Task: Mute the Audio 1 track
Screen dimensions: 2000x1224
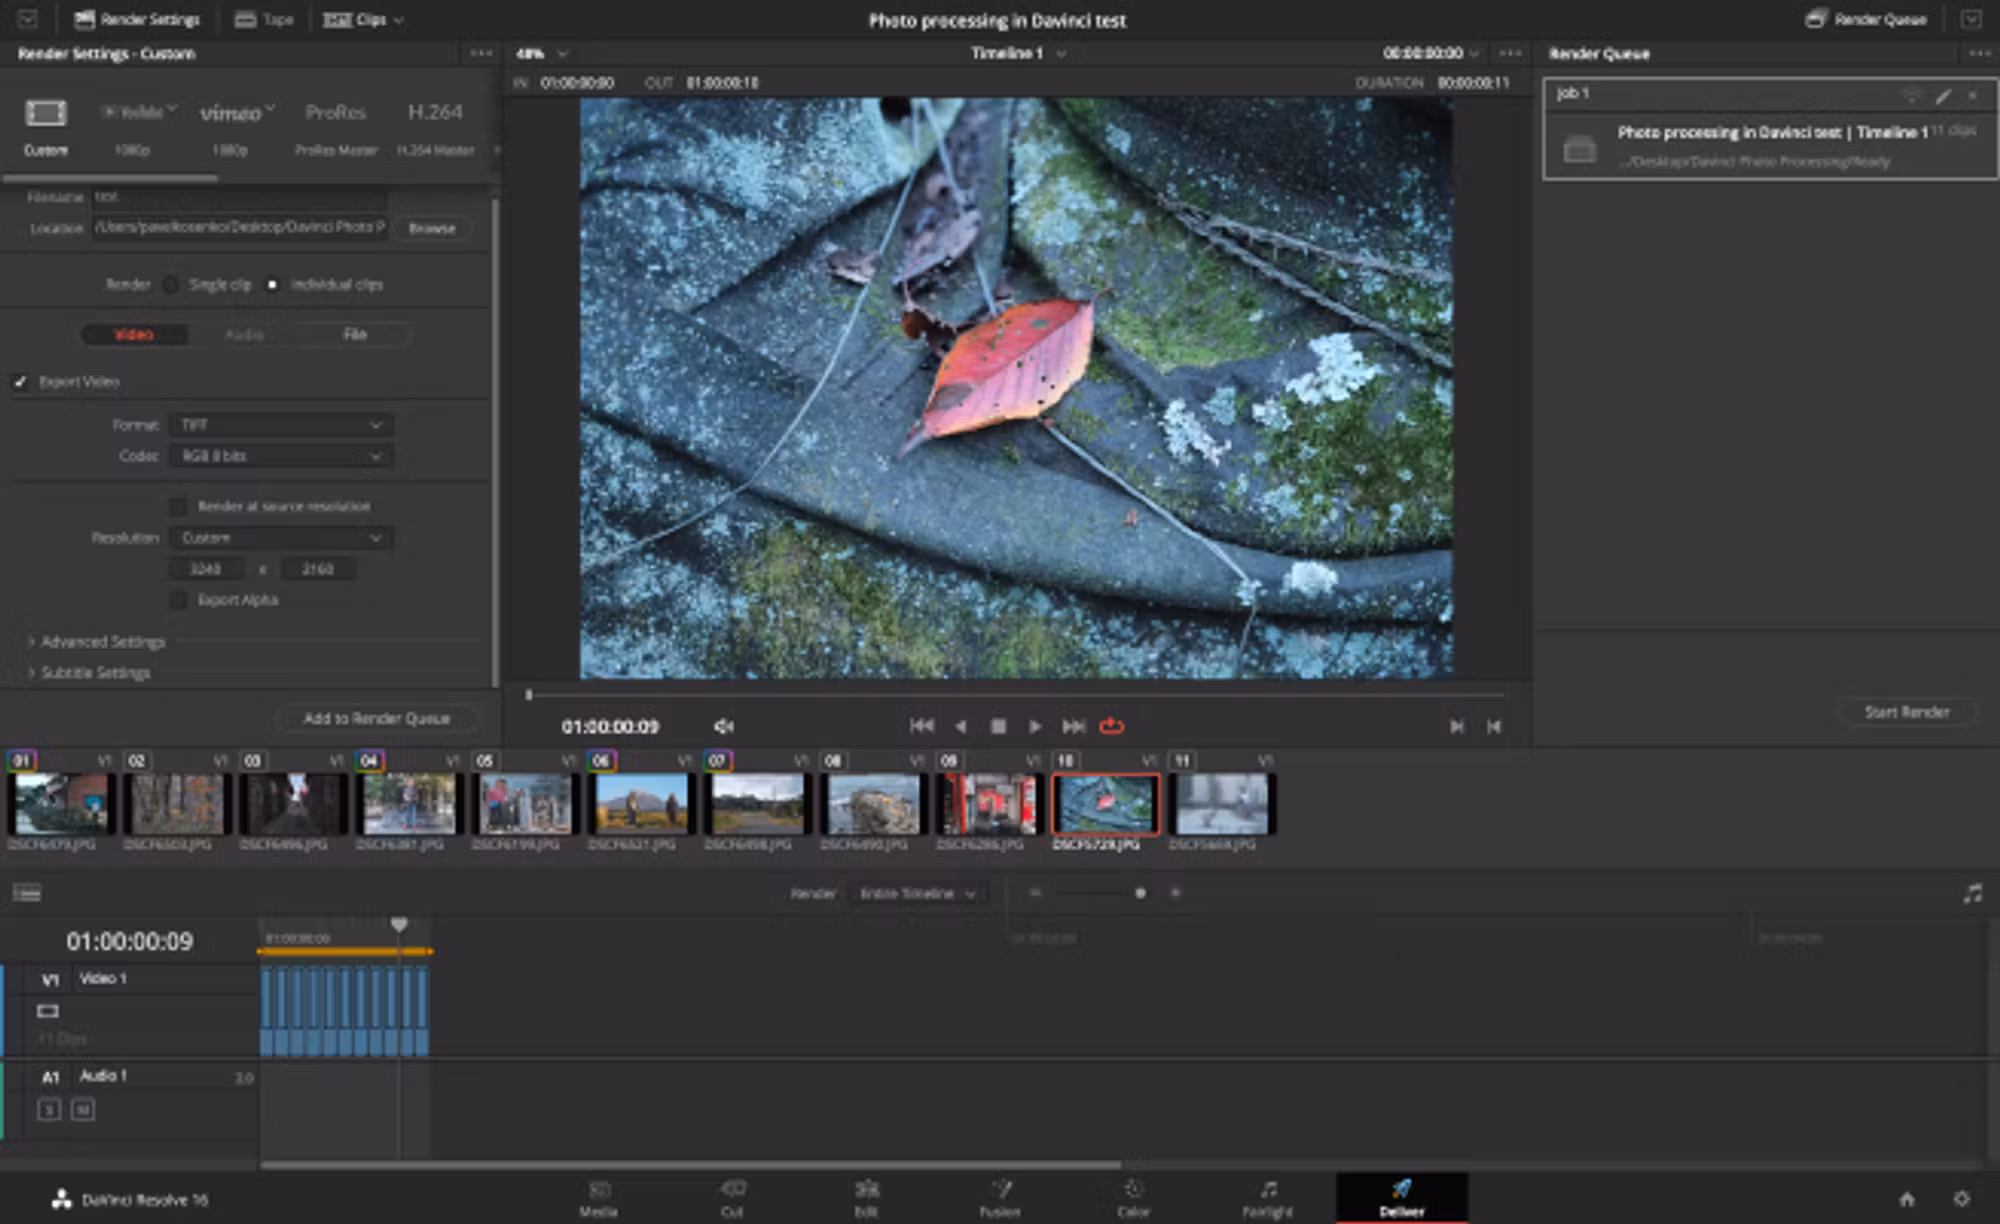Action: pos(83,1109)
